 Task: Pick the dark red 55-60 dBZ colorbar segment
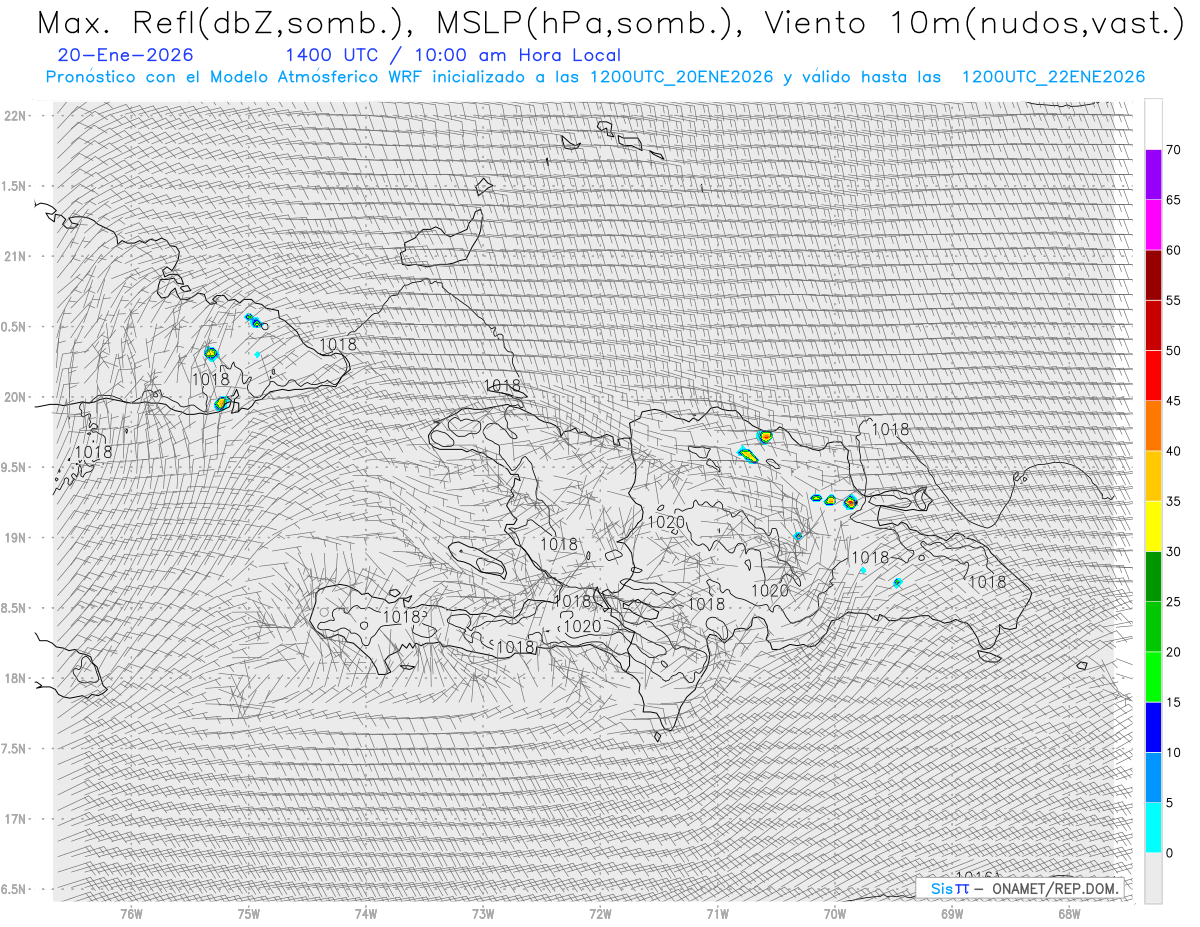point(1153,275)
